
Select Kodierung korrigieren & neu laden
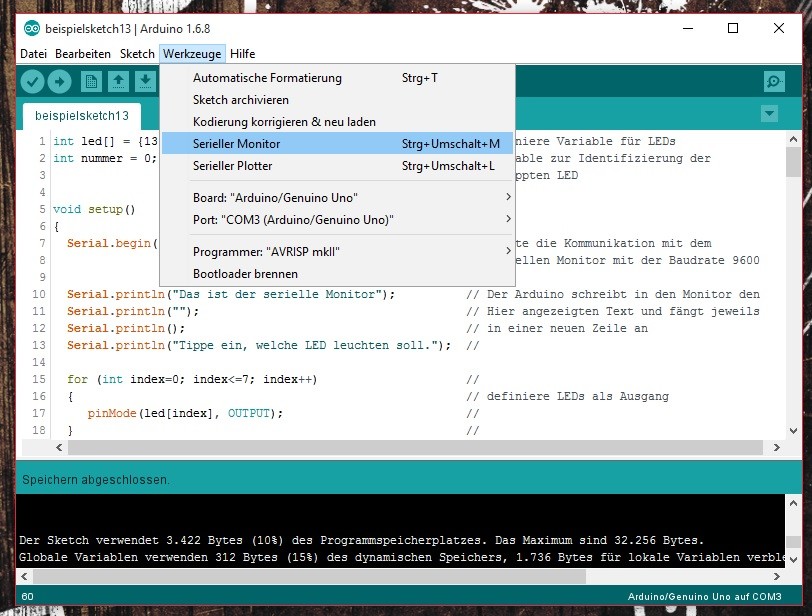pyautogui.click(x=337, y=122)
